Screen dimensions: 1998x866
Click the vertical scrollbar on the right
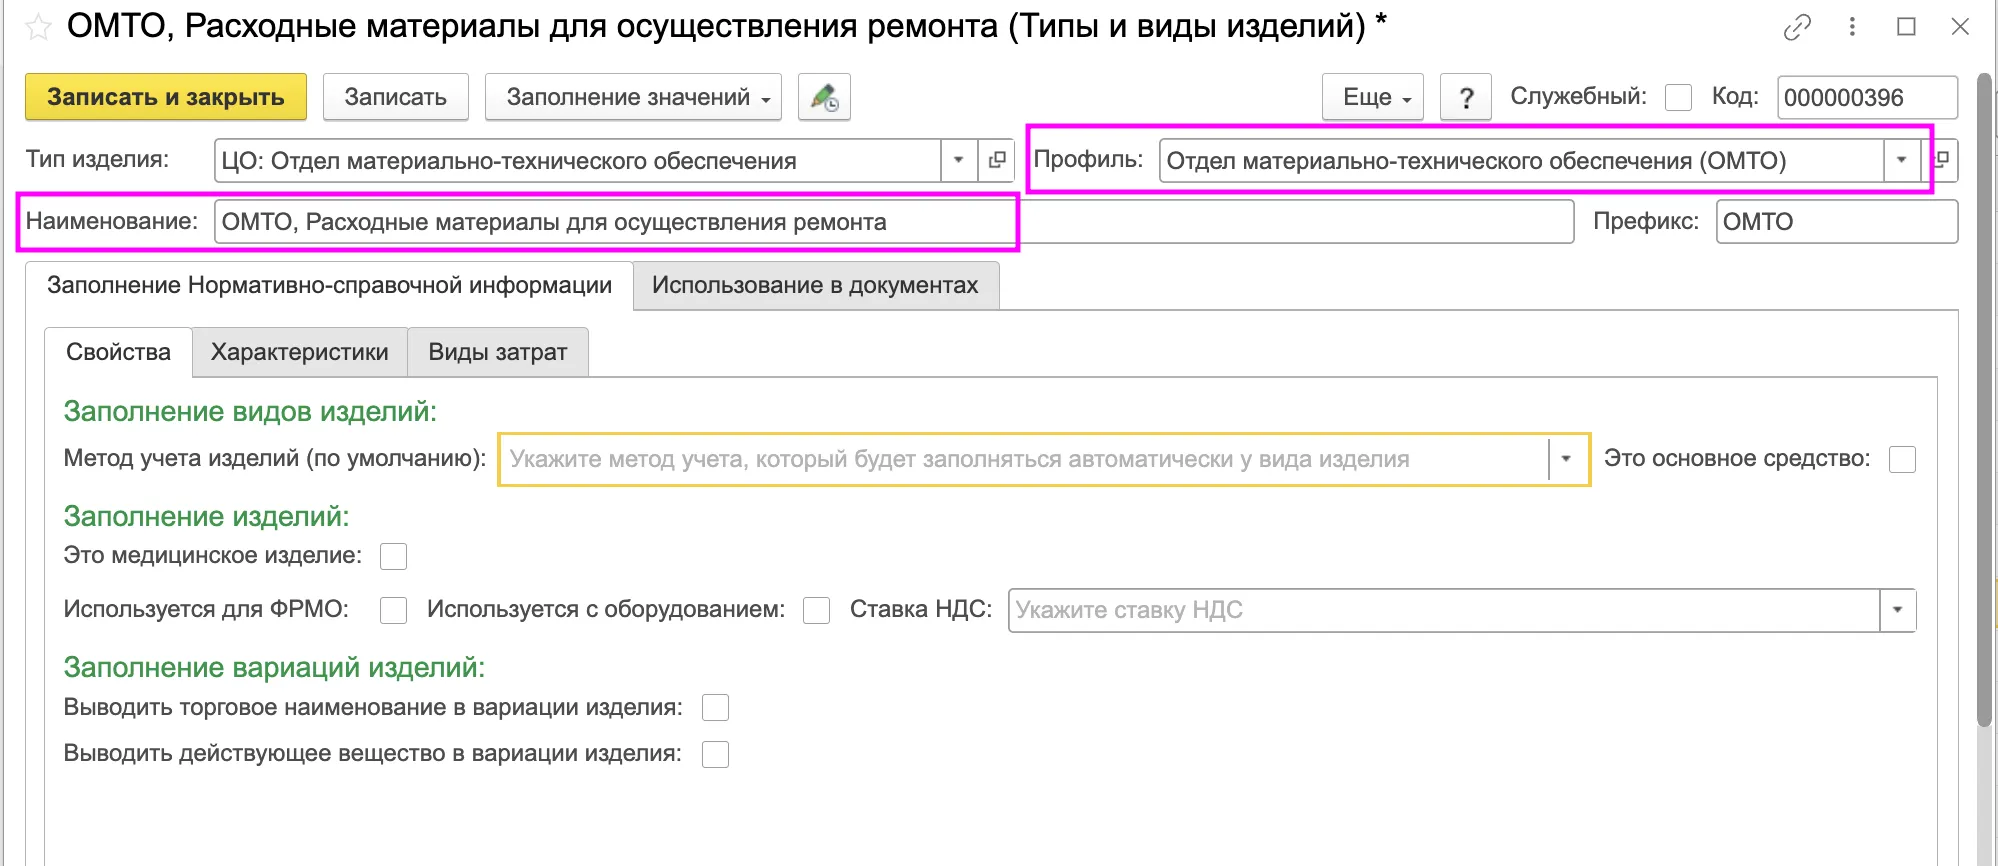pyautogui.click(x=1984, y=400)
